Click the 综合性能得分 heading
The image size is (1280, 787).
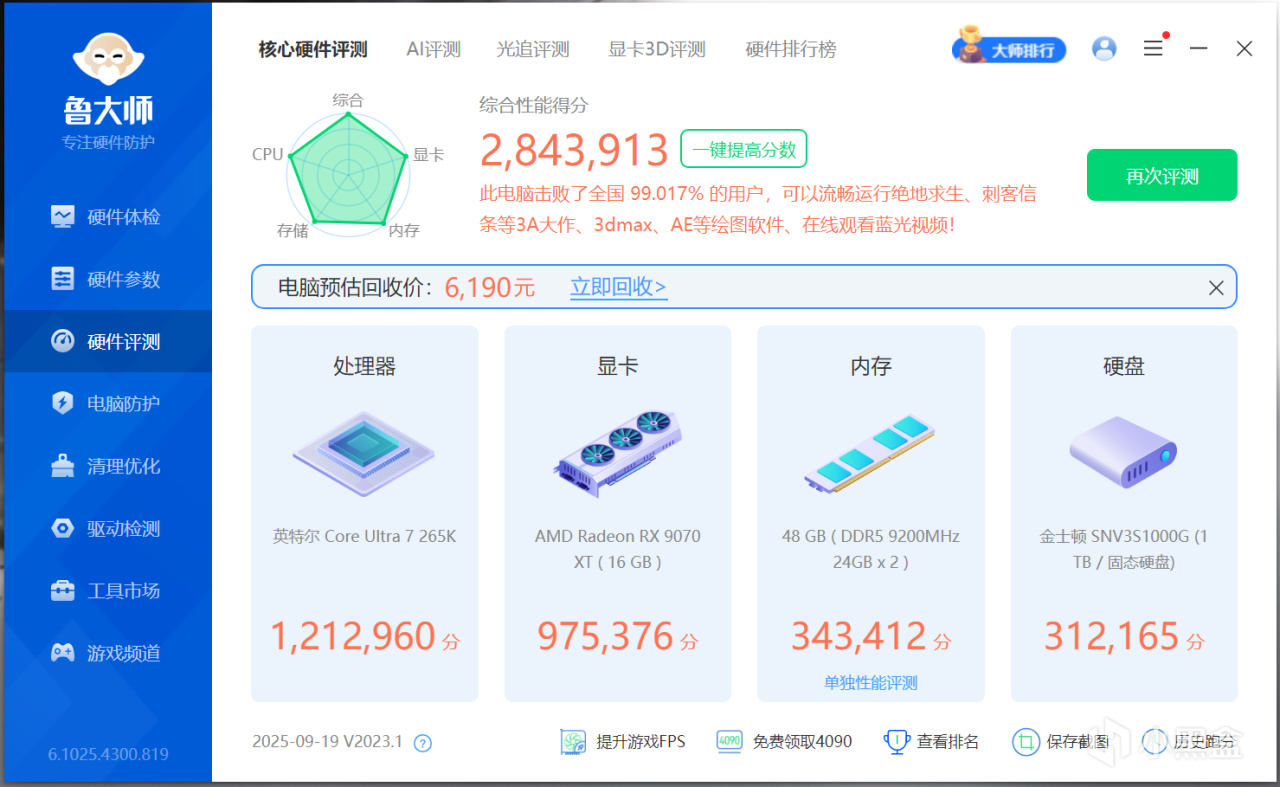pyautogui.click(x=534, y=105)
